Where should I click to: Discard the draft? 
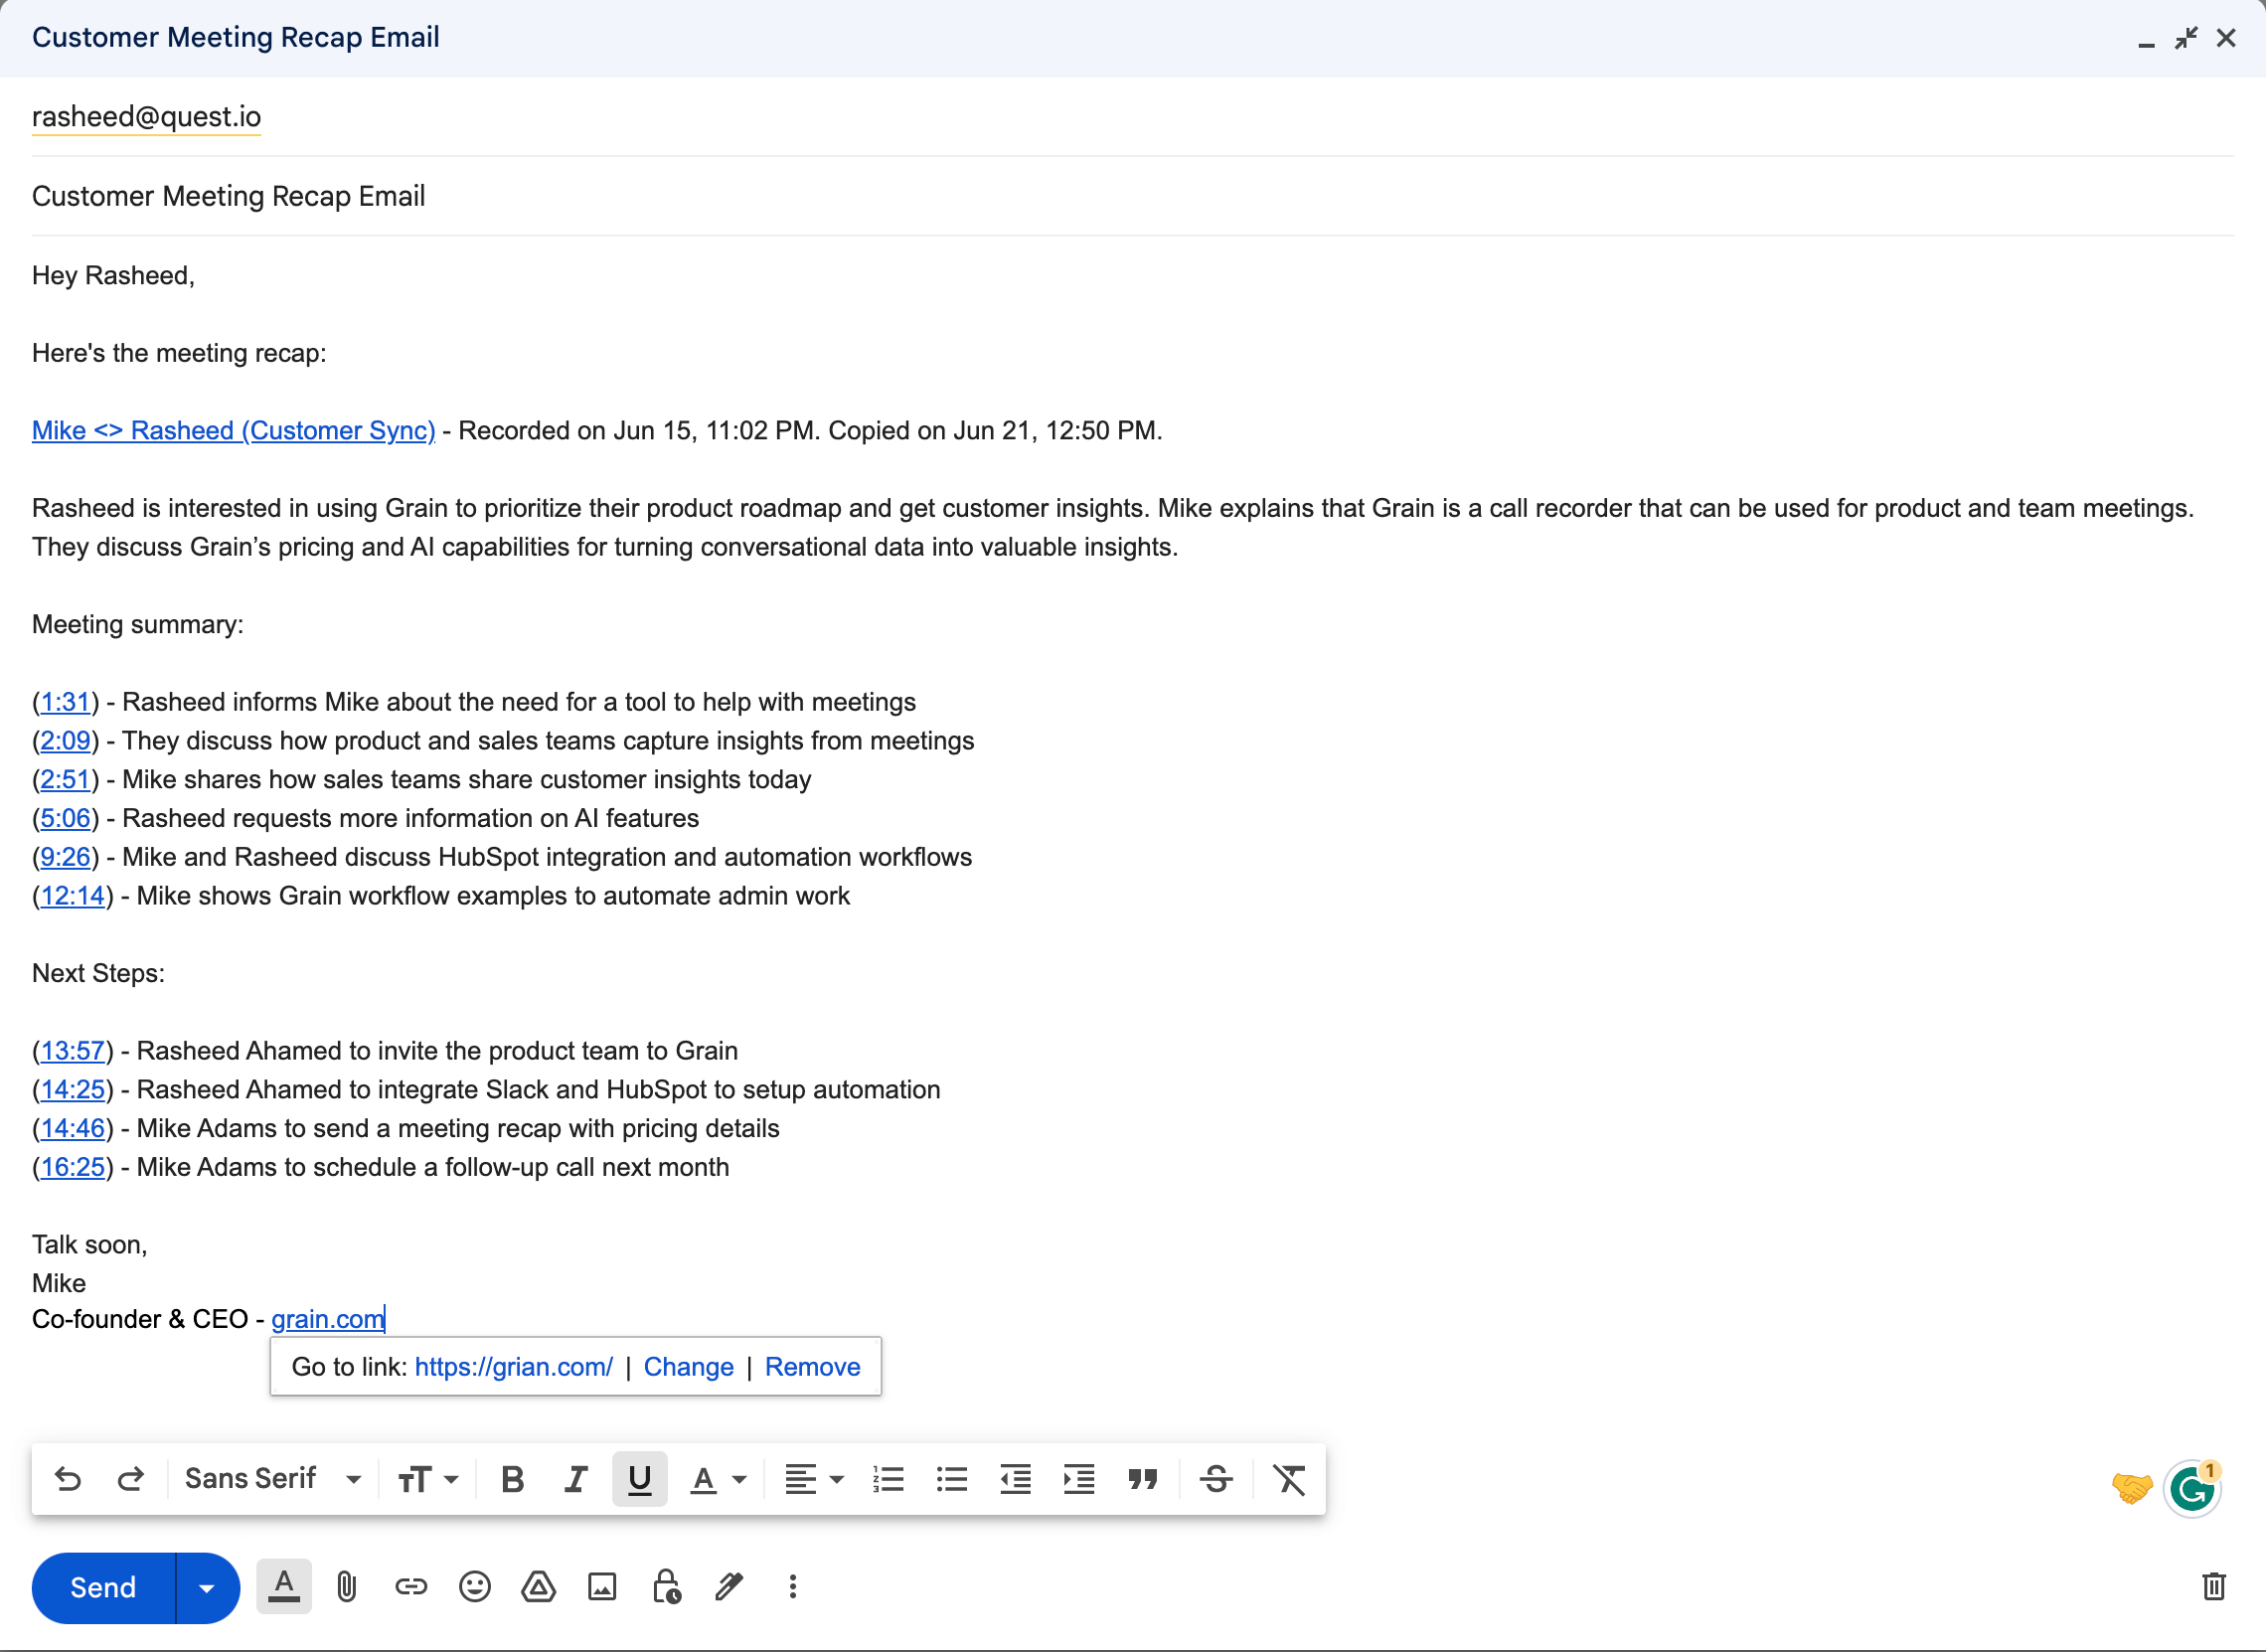pyautogui.click(x=2214, y=1587)
